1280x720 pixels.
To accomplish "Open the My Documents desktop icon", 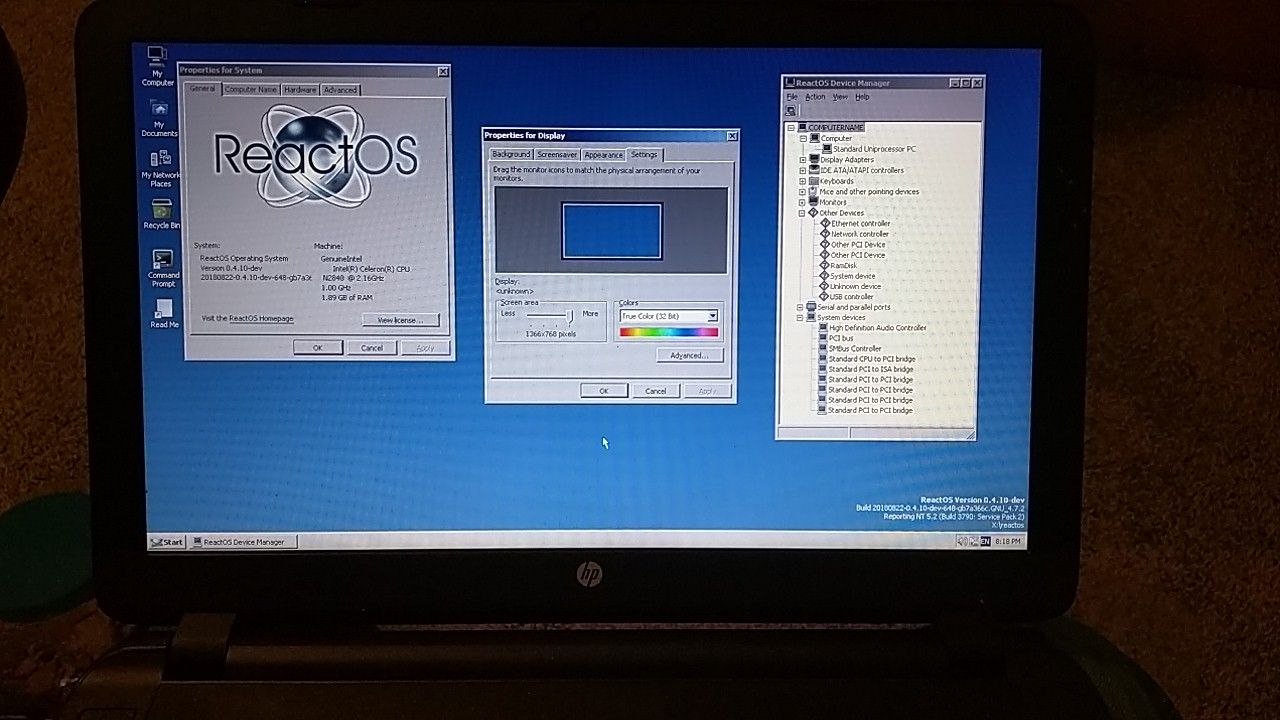I will (159, 119).
